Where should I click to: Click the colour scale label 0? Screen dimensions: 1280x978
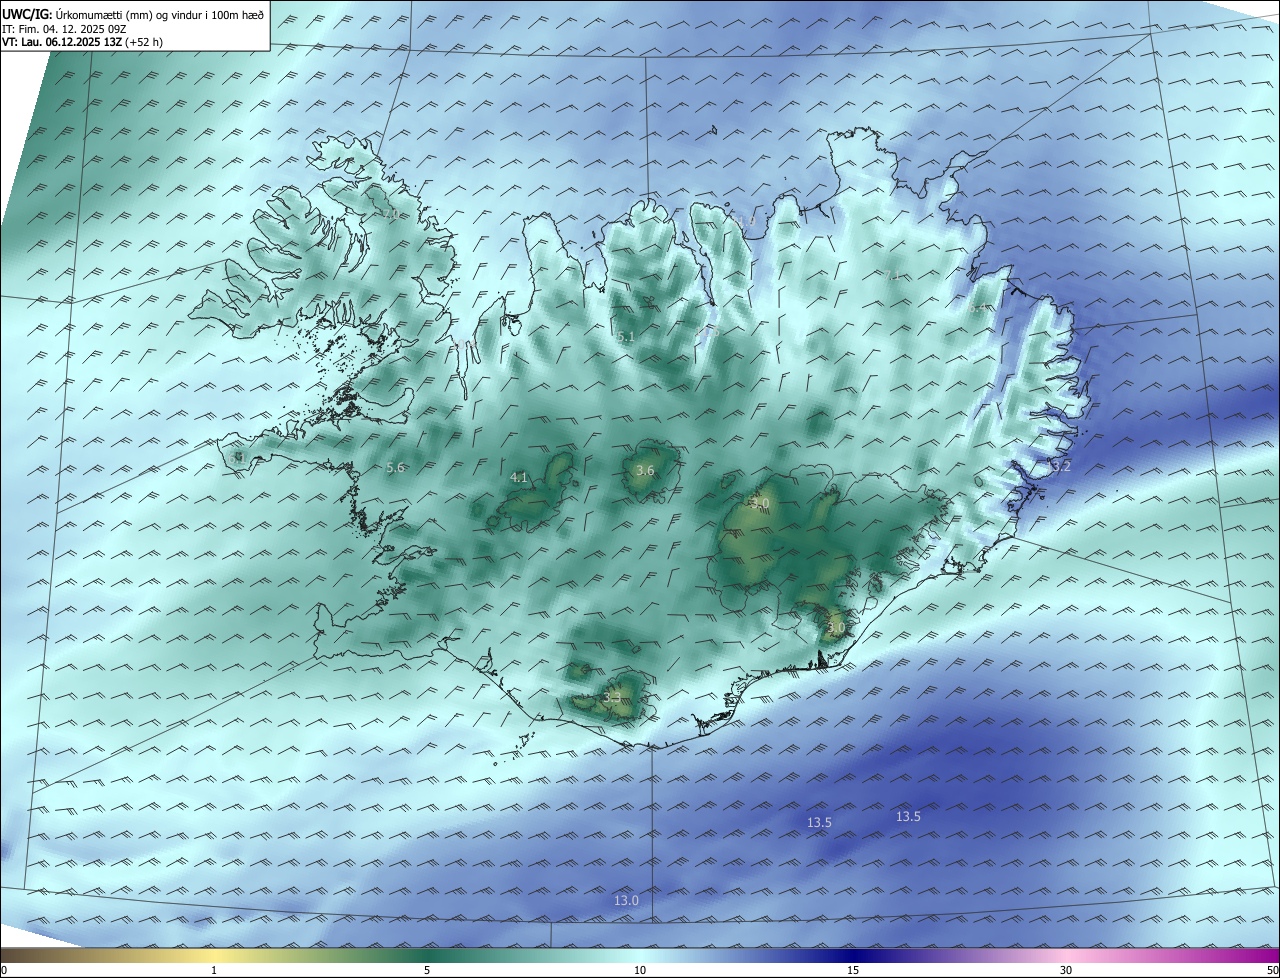[x=3, y=970]
